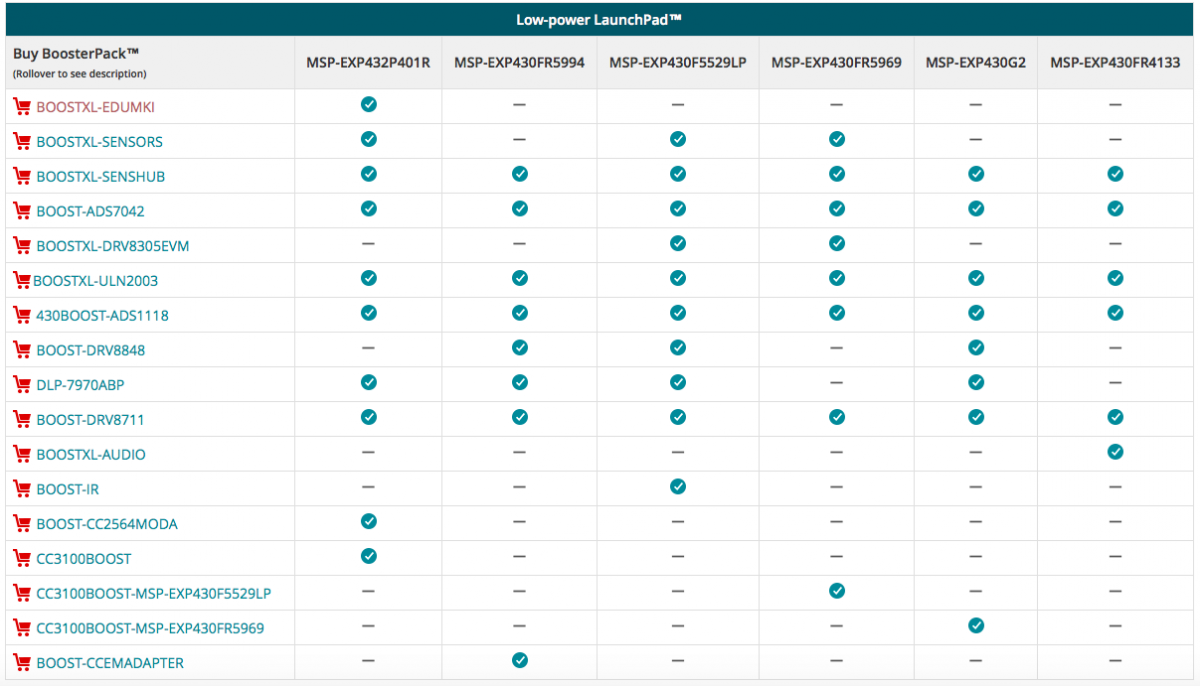This screenshot has width=1200, height=686.
Task: Click the MSP-EXP430G2 column header
Action: click(x=975, y=63)
